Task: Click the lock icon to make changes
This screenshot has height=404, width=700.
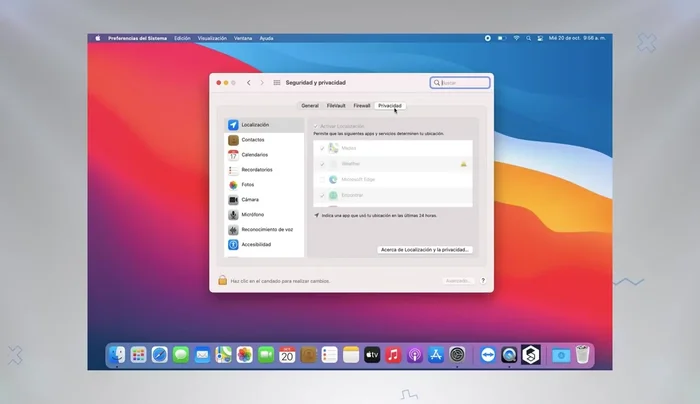Action: coord(223,281)
